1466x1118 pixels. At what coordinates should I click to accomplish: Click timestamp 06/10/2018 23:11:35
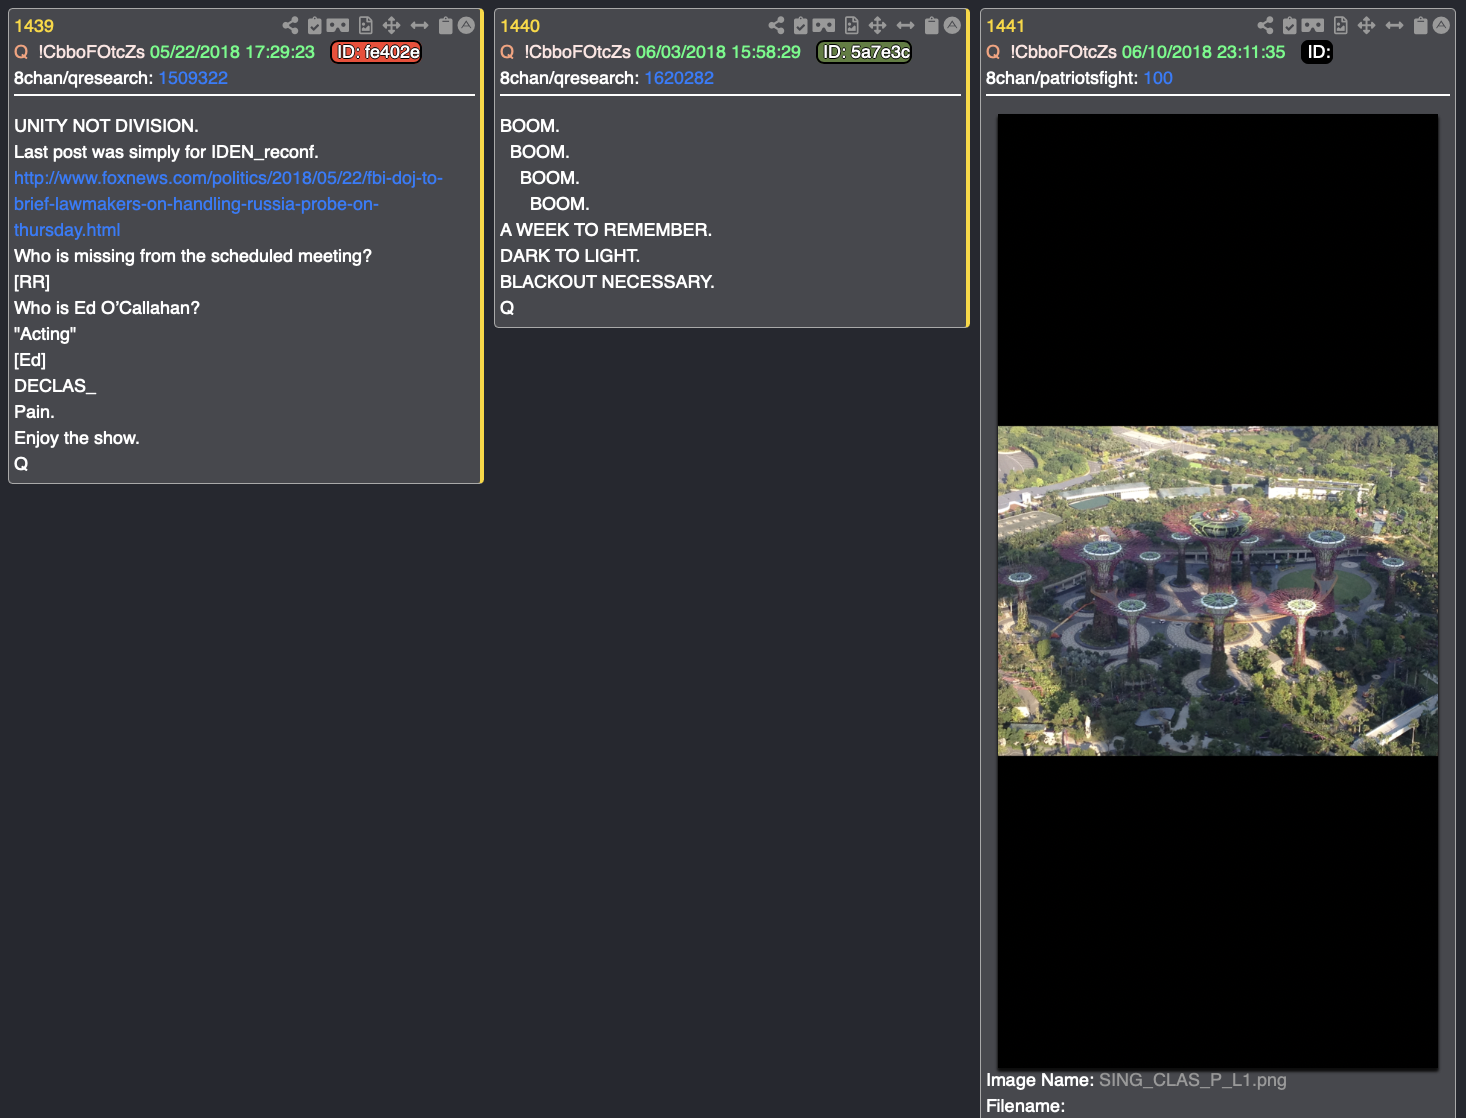[1204, 52]
